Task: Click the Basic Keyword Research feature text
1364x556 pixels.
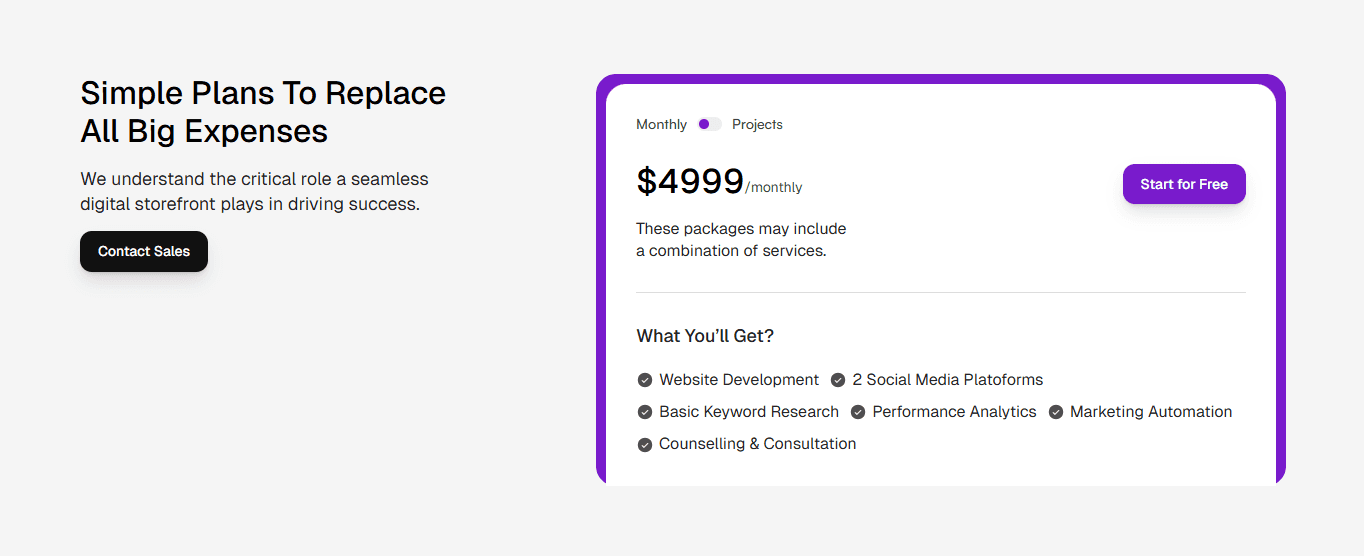Action: coord(749,412)
